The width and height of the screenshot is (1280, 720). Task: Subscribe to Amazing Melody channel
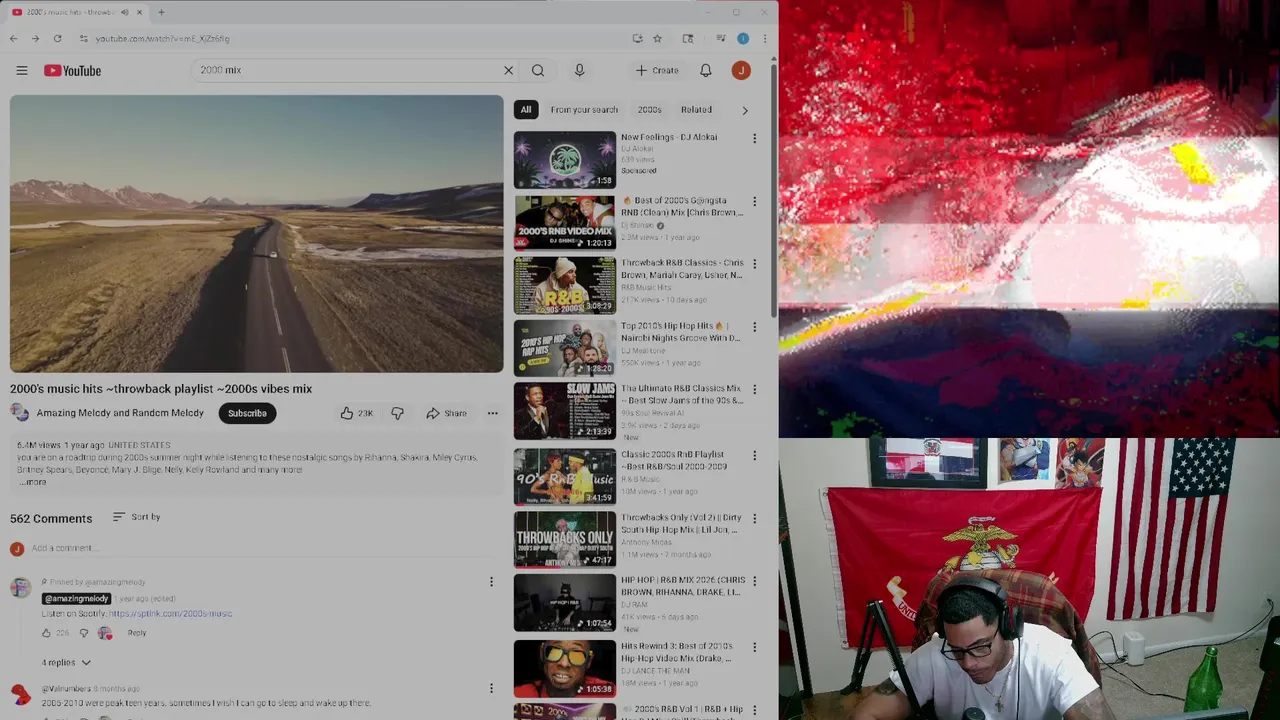point(247,413)
